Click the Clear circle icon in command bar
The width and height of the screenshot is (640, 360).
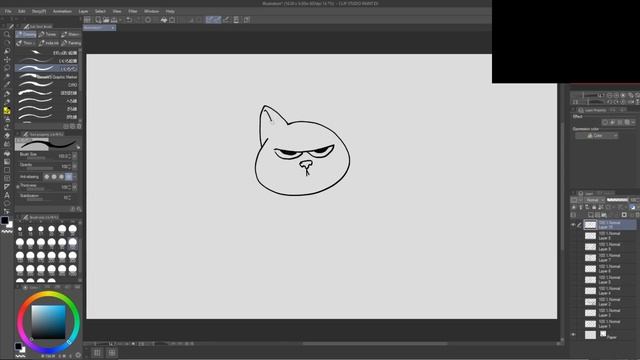click(148, 20)
